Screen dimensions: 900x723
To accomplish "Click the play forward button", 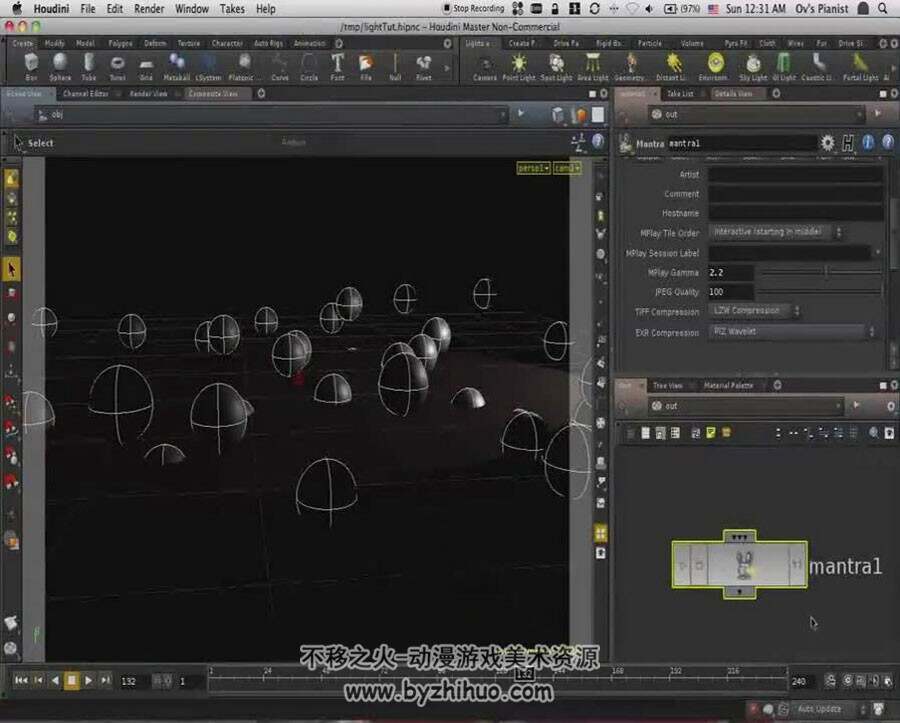I will pyautogui.click(x=88, y=681).
